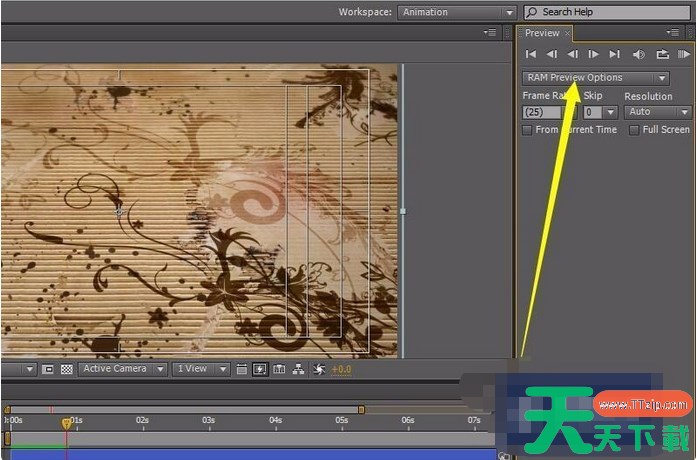Viewport: 697px width, 460px height.
Task: Open the comp flowchart icon
Action: tap(298, 369)
